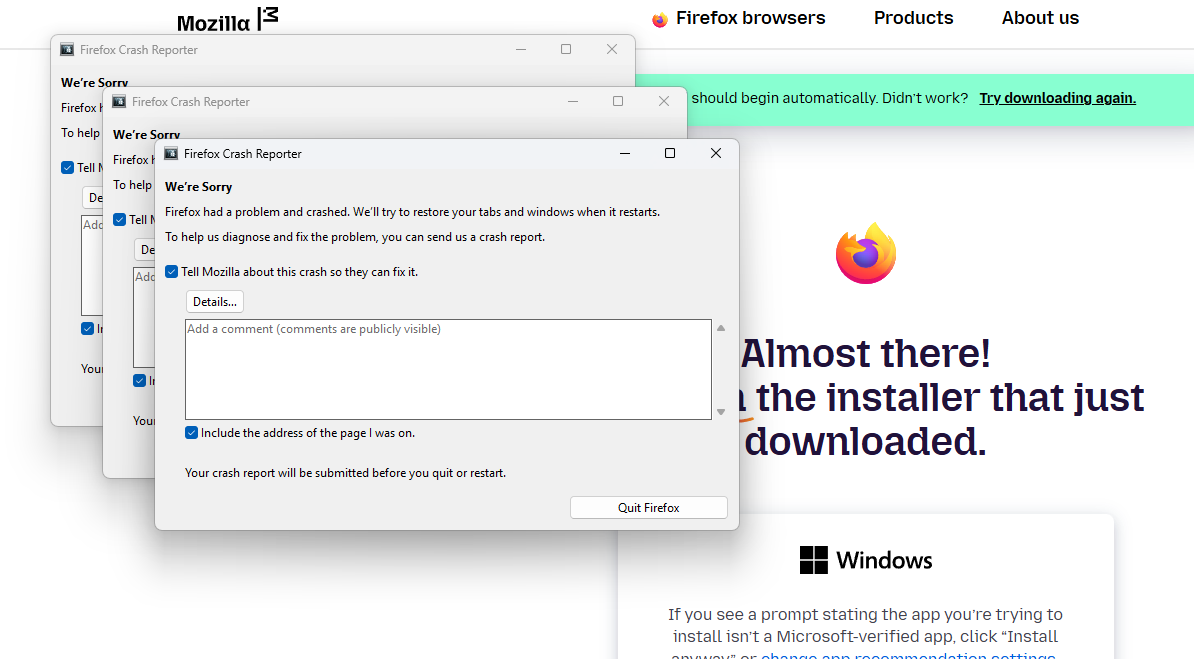
Task: Click rearmost Crash Reporter title bar app icon
Action: (67, 50)
